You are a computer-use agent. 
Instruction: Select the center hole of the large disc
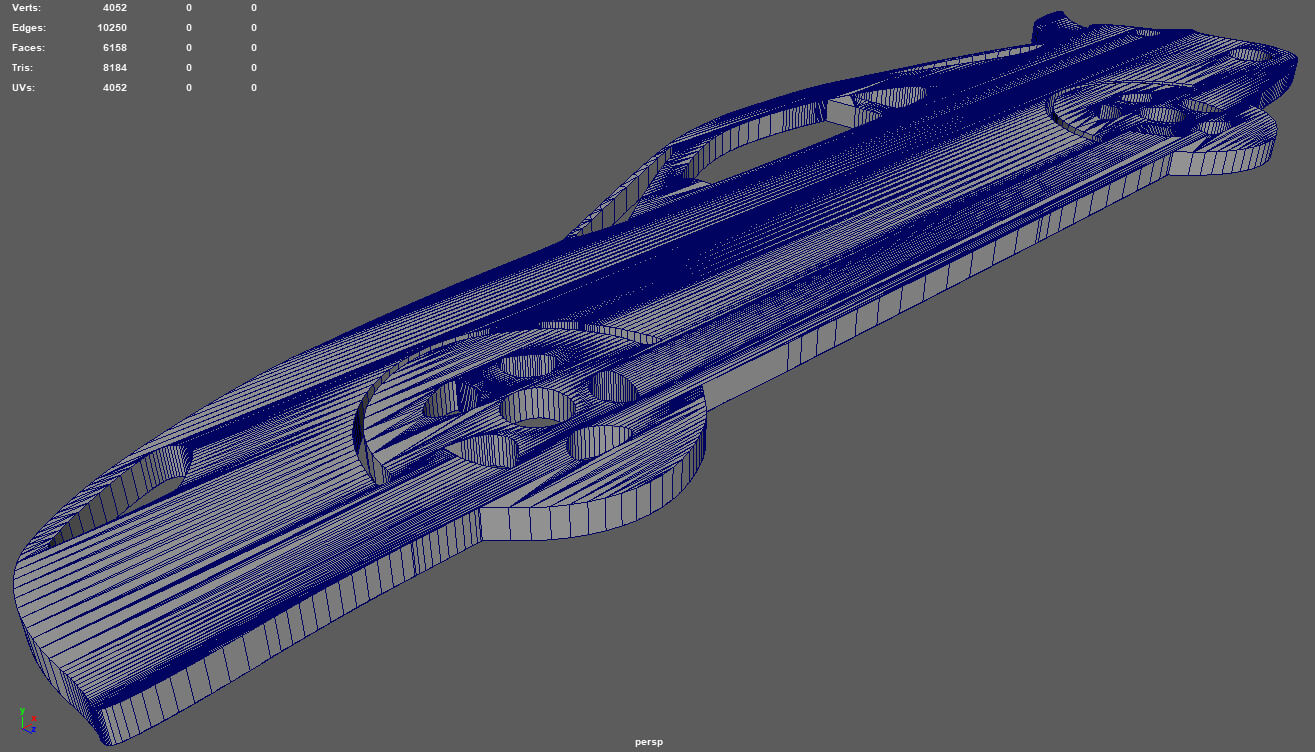(x=538, y=407)
